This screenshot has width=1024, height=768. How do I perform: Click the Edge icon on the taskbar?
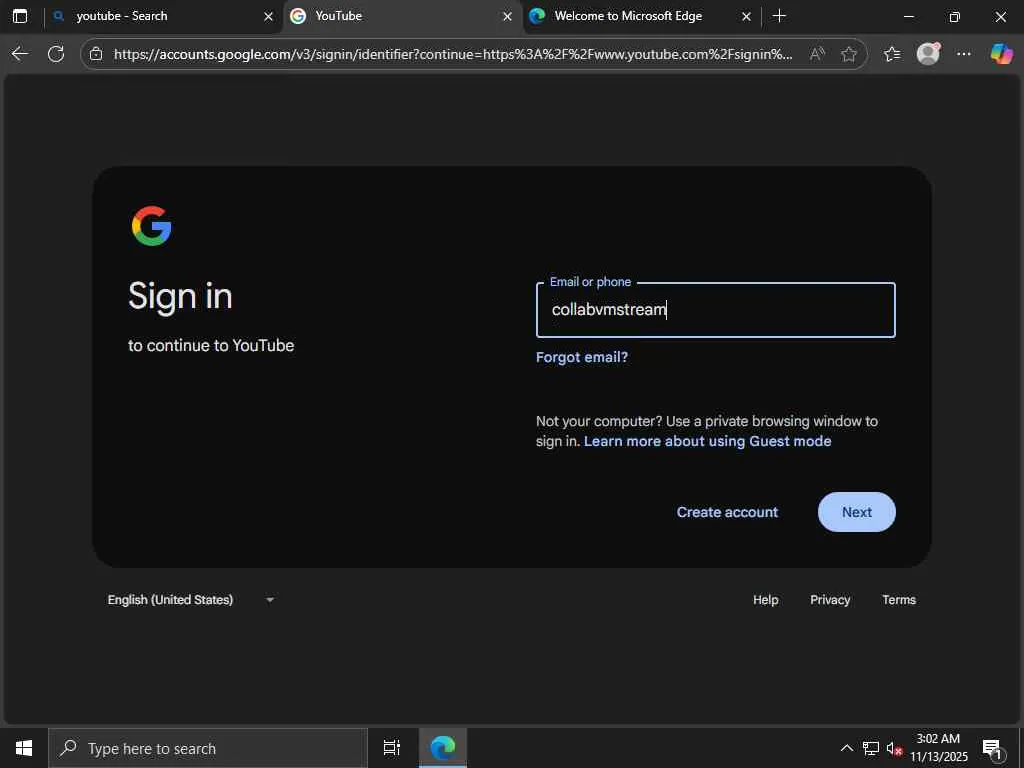tap(443, 748)
